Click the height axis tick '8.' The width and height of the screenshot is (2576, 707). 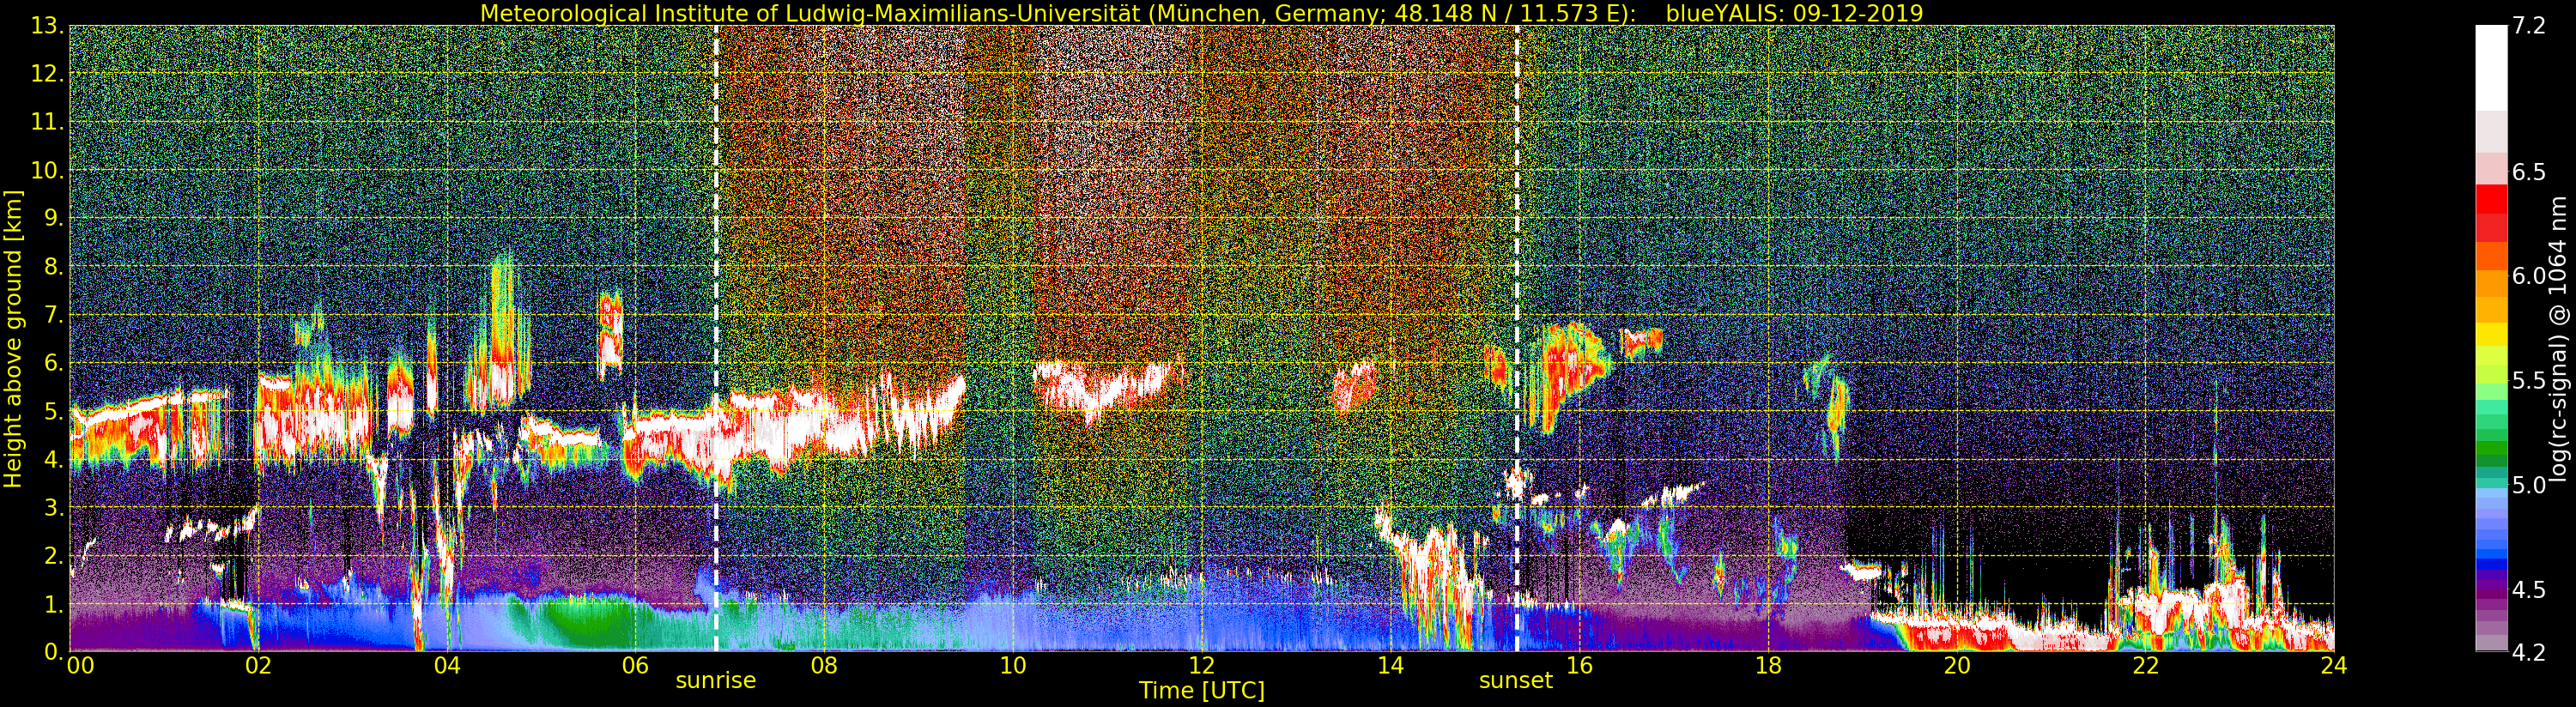54,267
